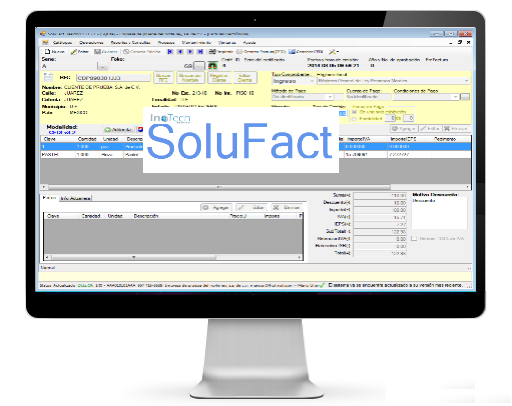
Task: Open the Catálogos menu
Action: [x=62, y=43]
